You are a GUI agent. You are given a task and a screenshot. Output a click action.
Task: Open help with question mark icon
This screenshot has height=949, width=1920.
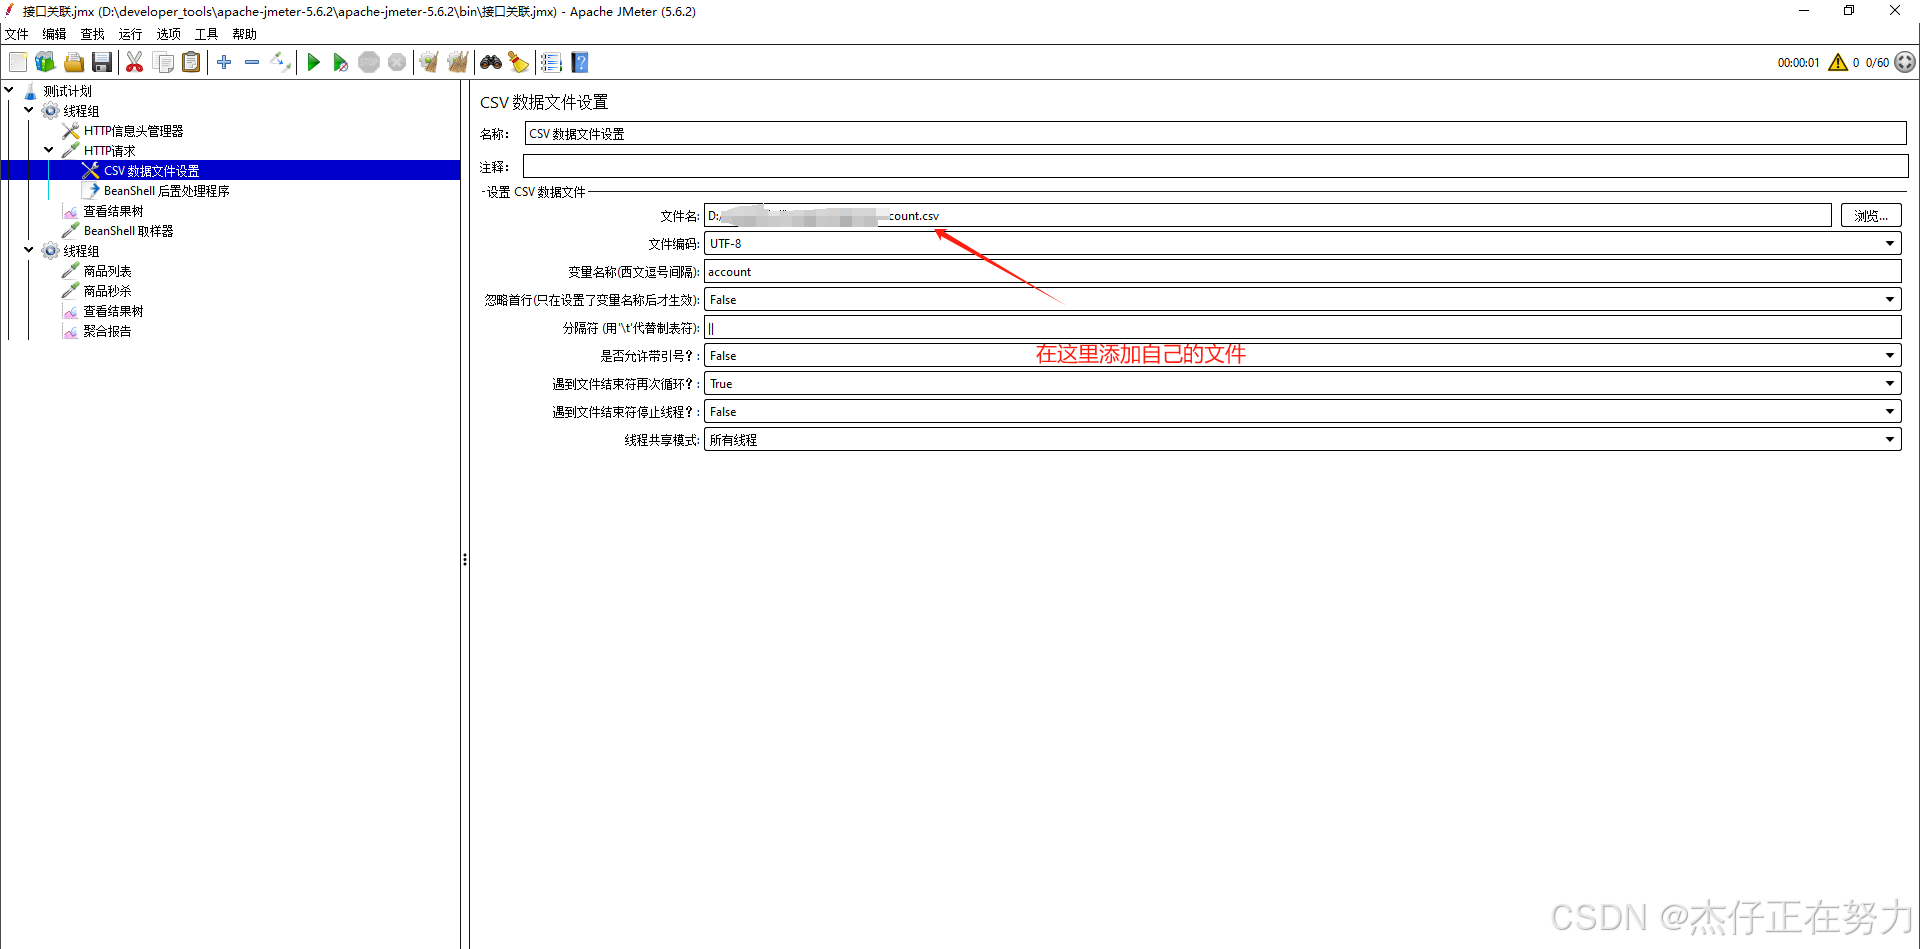point(580,63)
